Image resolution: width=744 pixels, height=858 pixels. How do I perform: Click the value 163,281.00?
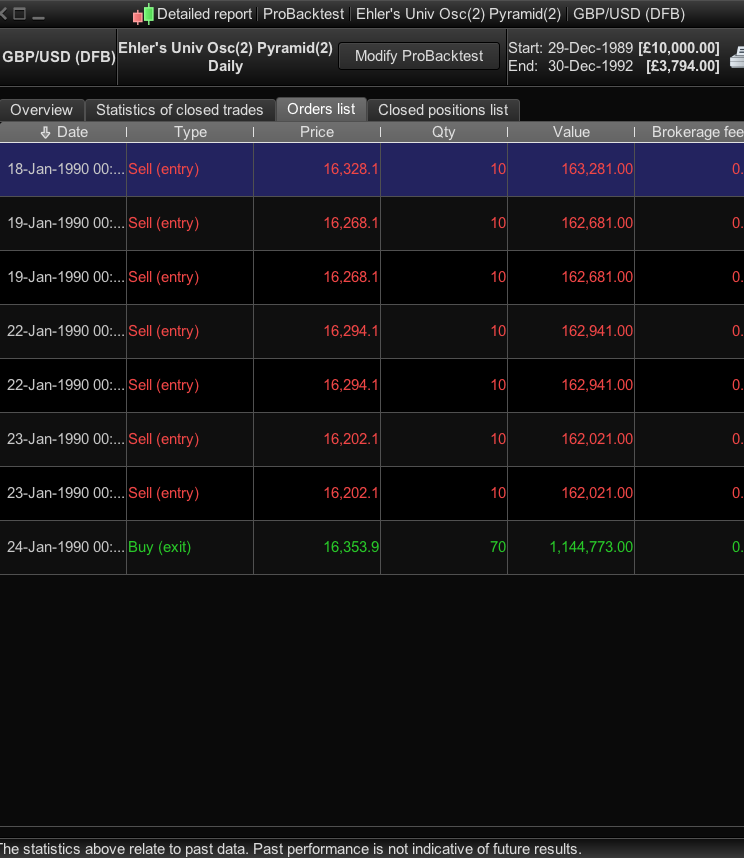pos(597,169)
